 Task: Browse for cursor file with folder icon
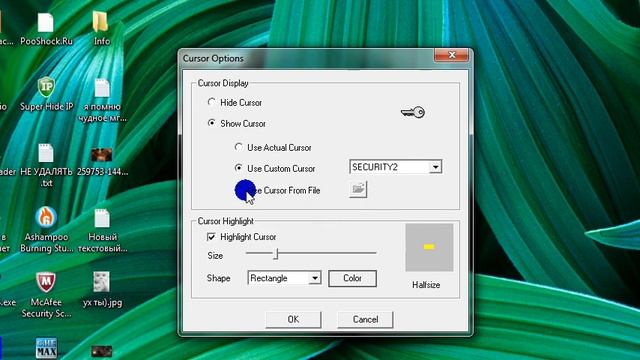click(358, 189)
